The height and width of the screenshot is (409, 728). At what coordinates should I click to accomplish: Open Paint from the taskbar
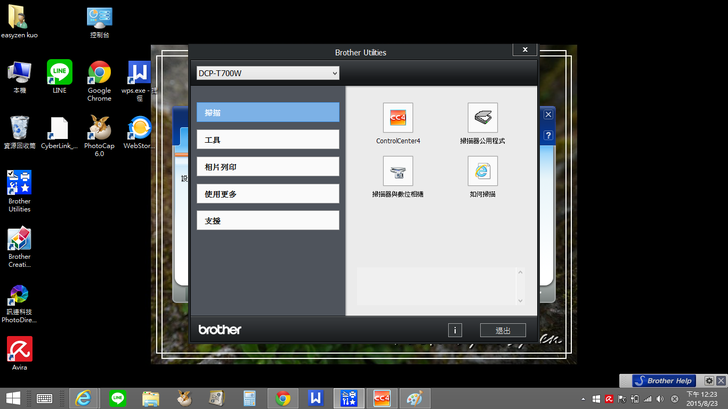pos(415,398)
